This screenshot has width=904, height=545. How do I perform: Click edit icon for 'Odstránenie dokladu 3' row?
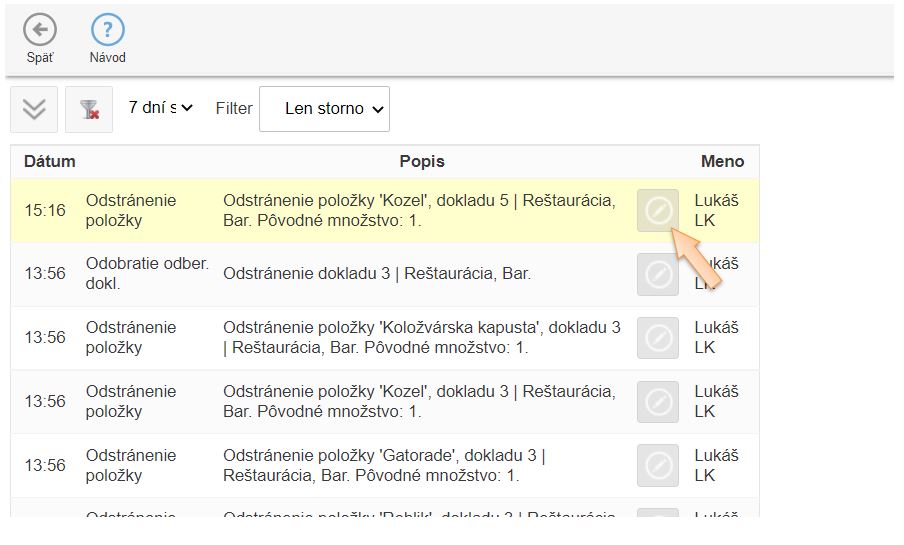pyautogui.click(x=658, y=274)
